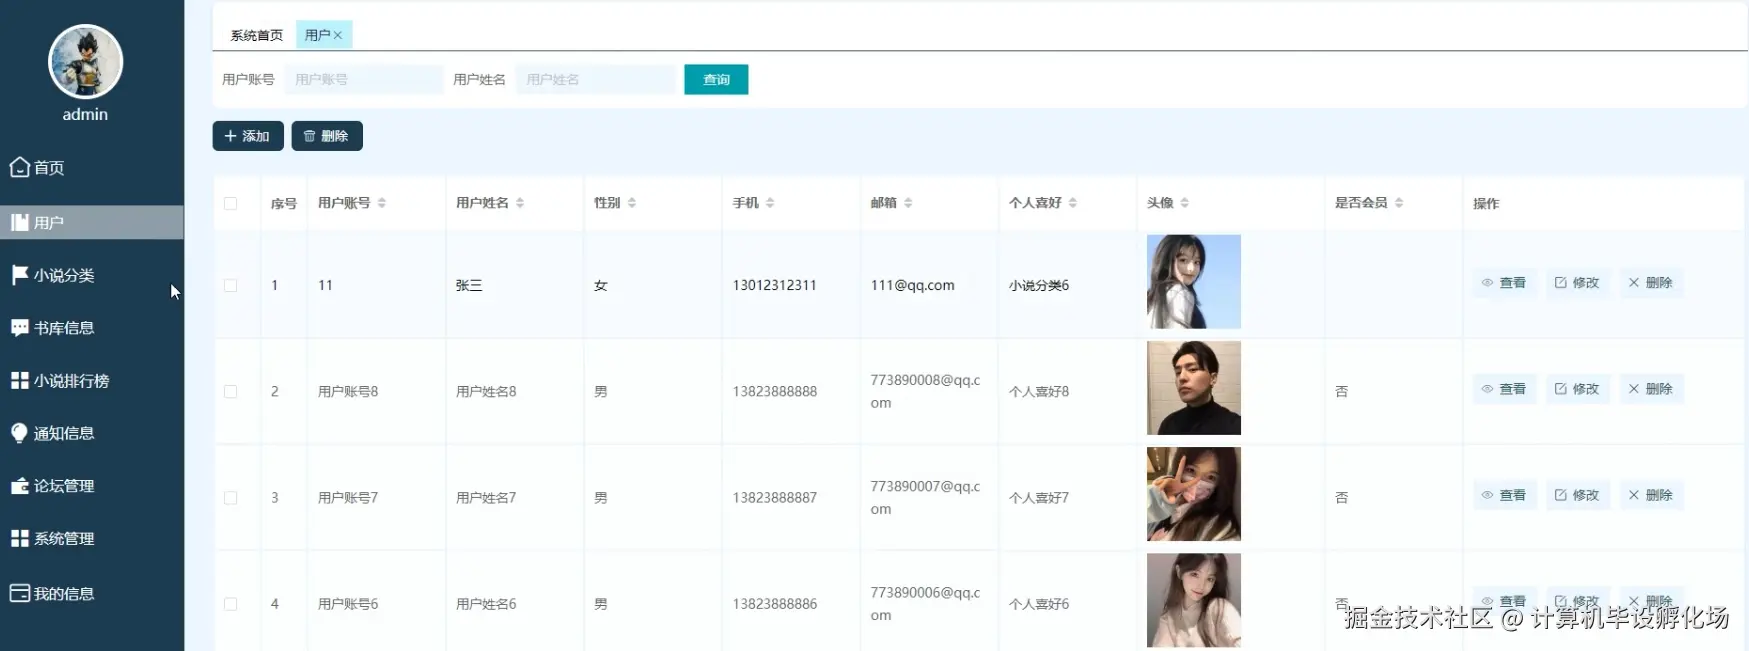Click 查看 for 用户账号8
This screenshot has height=651, width=1749.
(x=1504, y=389)
